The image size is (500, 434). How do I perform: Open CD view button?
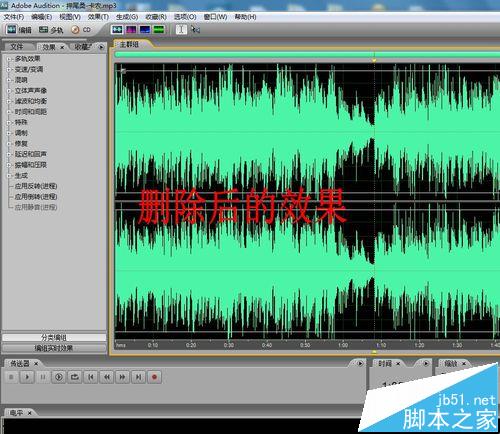click(x=81, y=30)
